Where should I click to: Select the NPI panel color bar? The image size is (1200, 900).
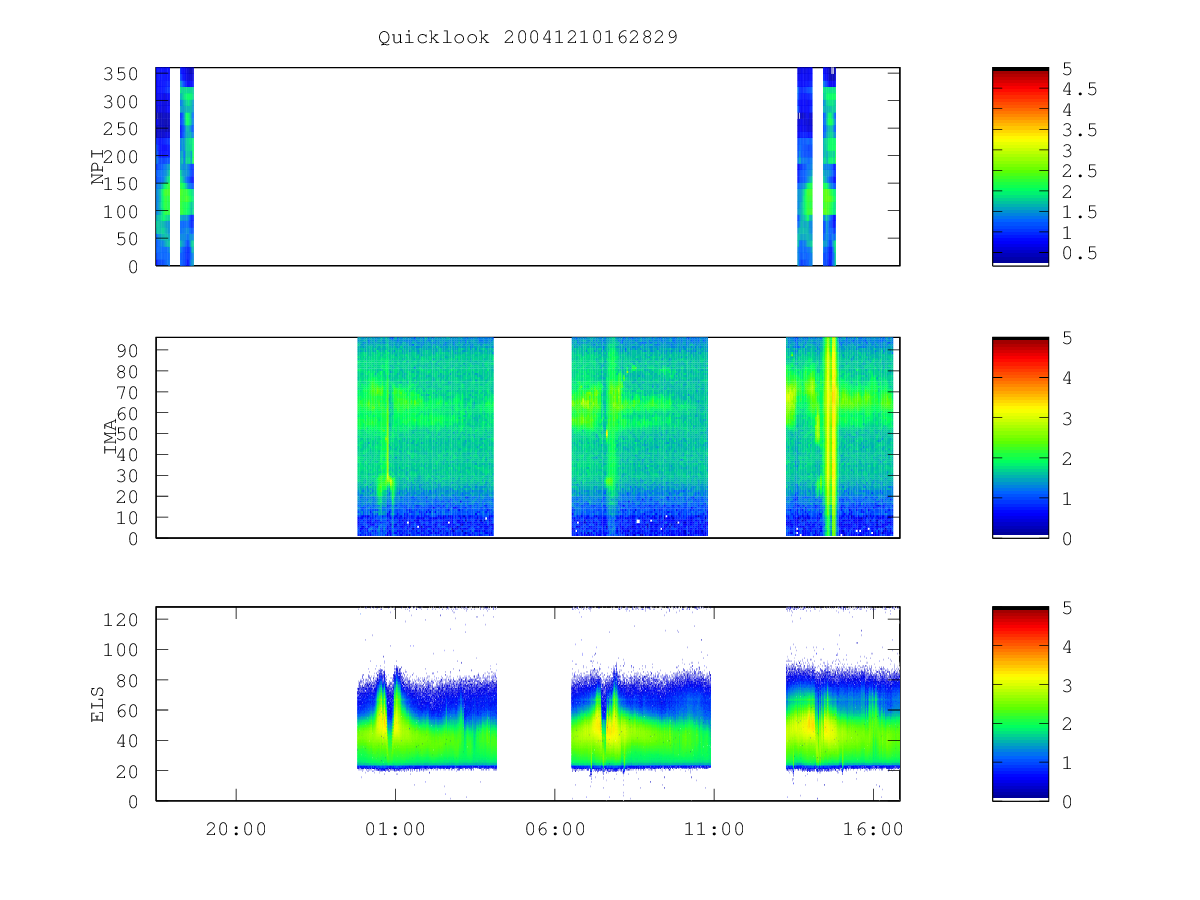pyautogui.click(x=1020, y=167)
